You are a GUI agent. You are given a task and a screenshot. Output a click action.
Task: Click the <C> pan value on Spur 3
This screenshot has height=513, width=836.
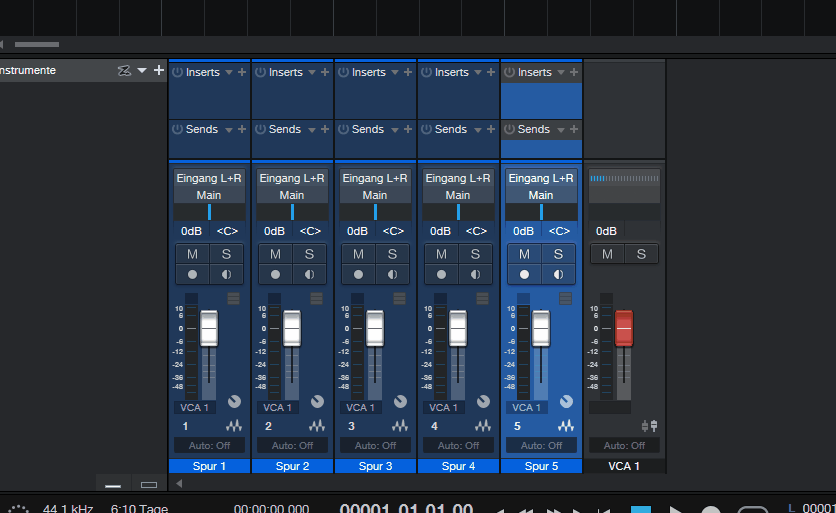coord(393,231)
